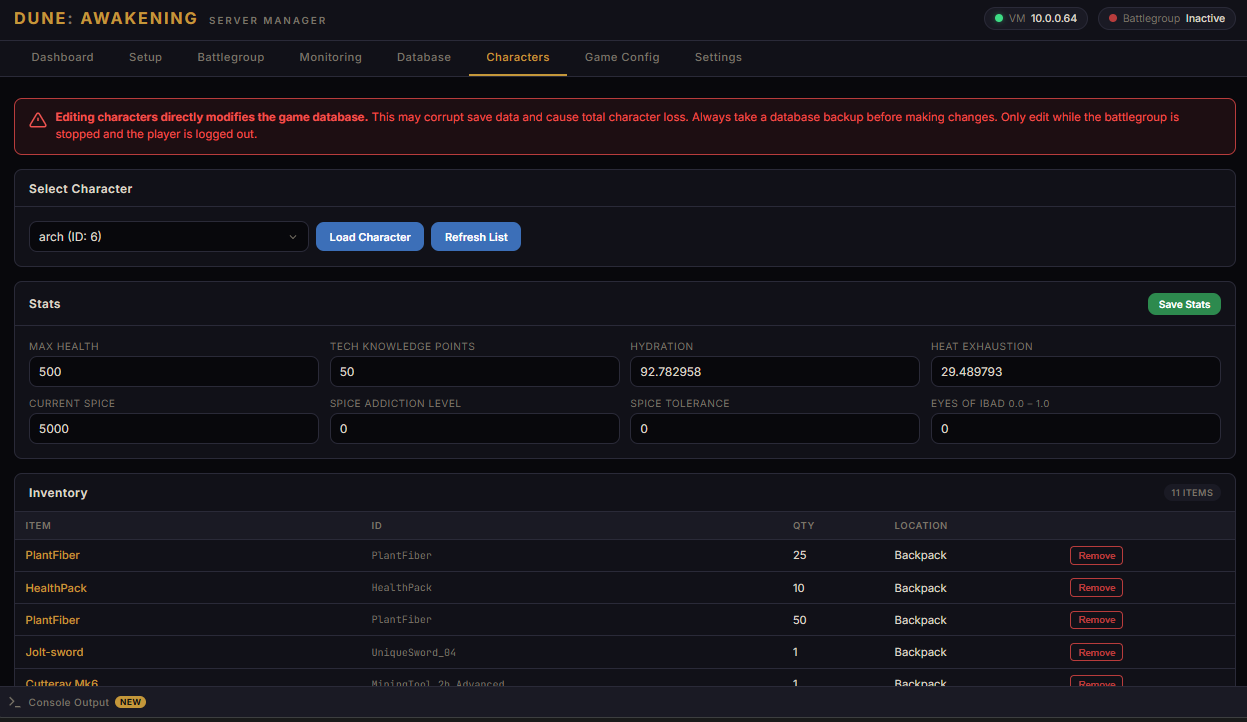
Task: Click the ITEM column header
Action: point(38,525)
